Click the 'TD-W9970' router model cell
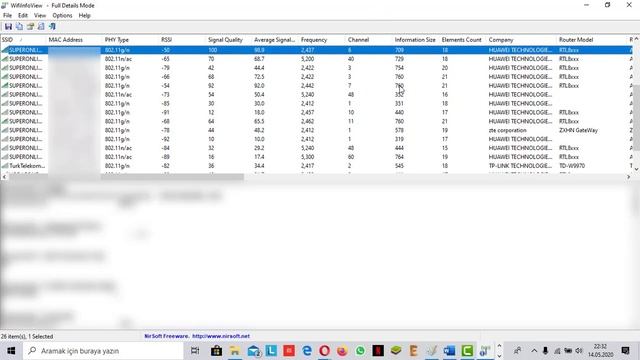 pyautogui.click(x=572, y=166)
